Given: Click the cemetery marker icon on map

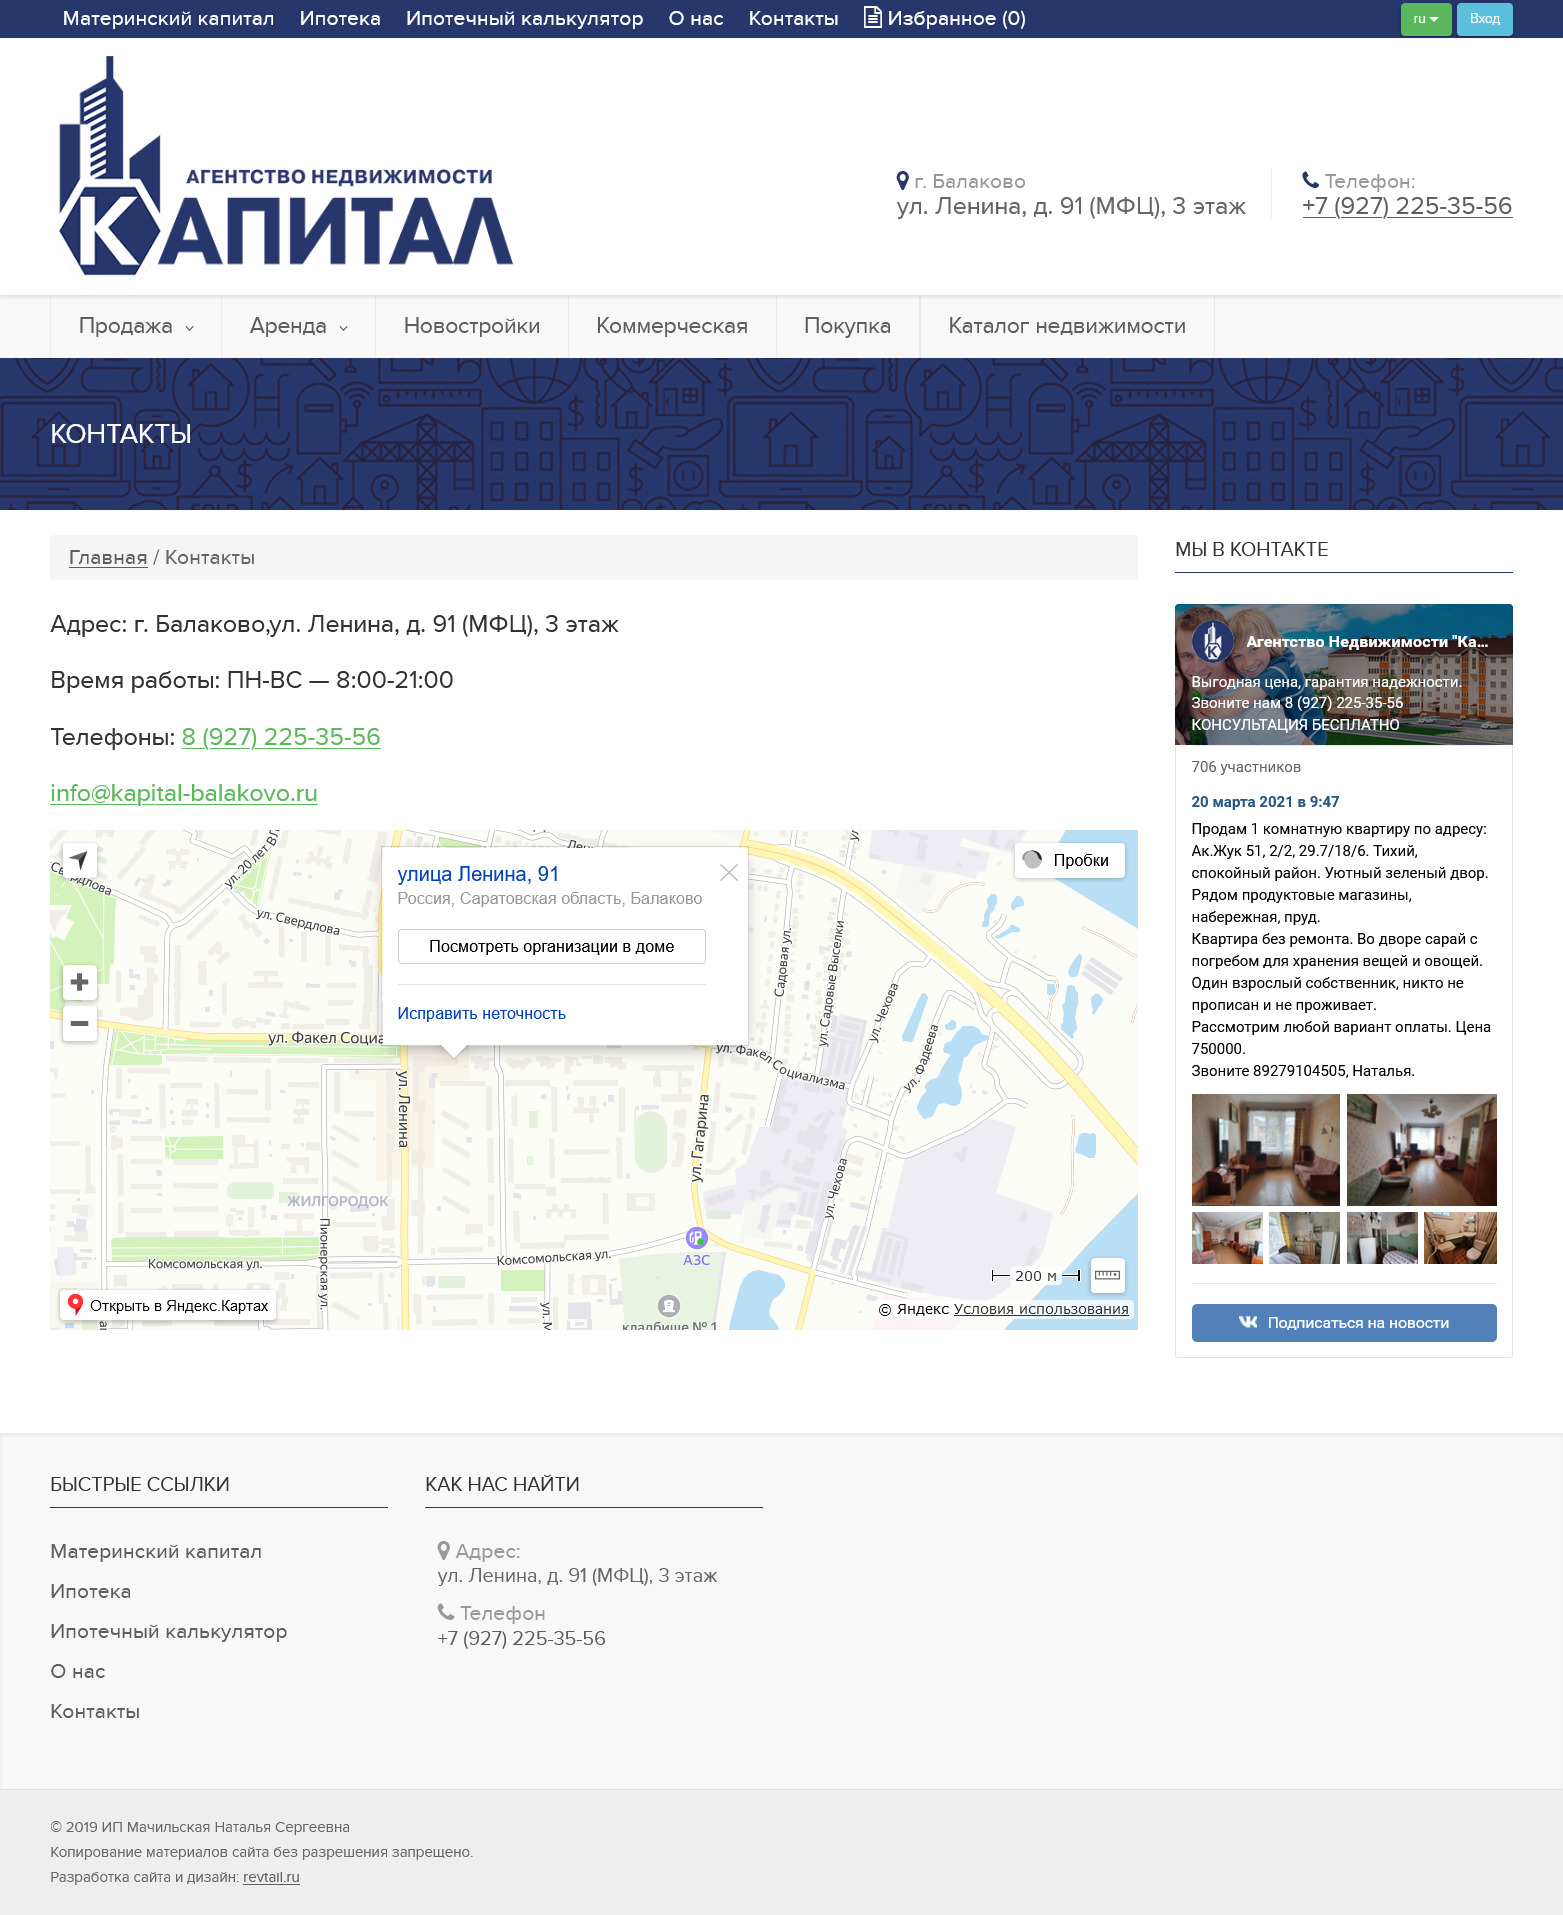Looking at the screenshot, I should [668, 1305].
